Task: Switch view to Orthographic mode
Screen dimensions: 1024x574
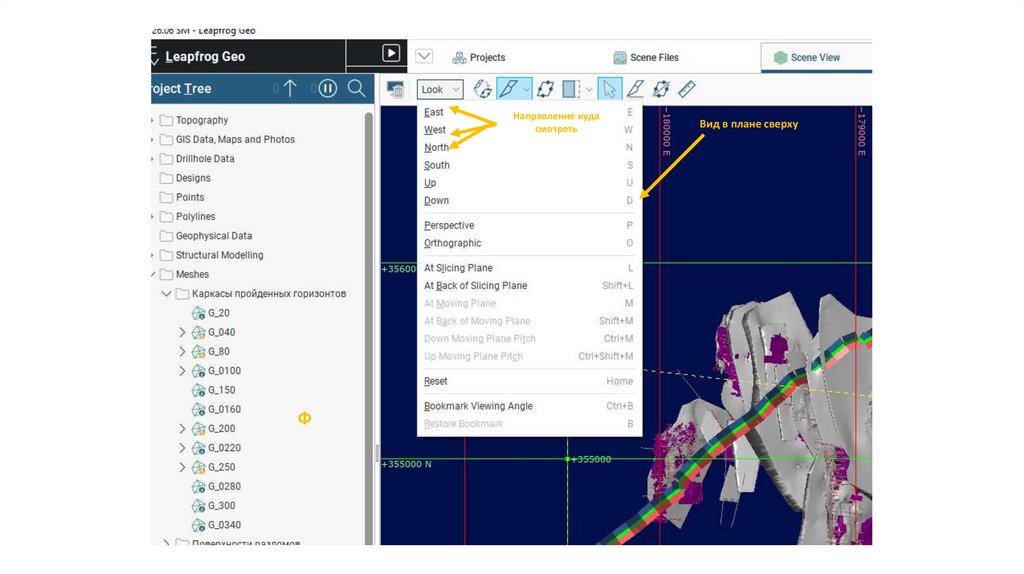Action: 453,243
